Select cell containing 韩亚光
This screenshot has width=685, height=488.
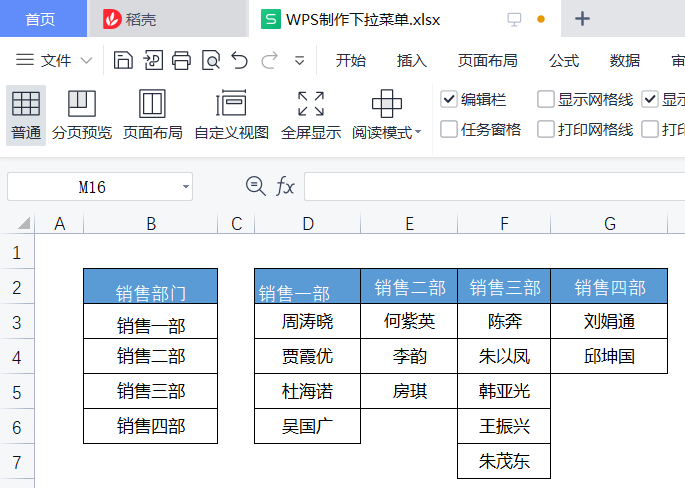(504, 391)
